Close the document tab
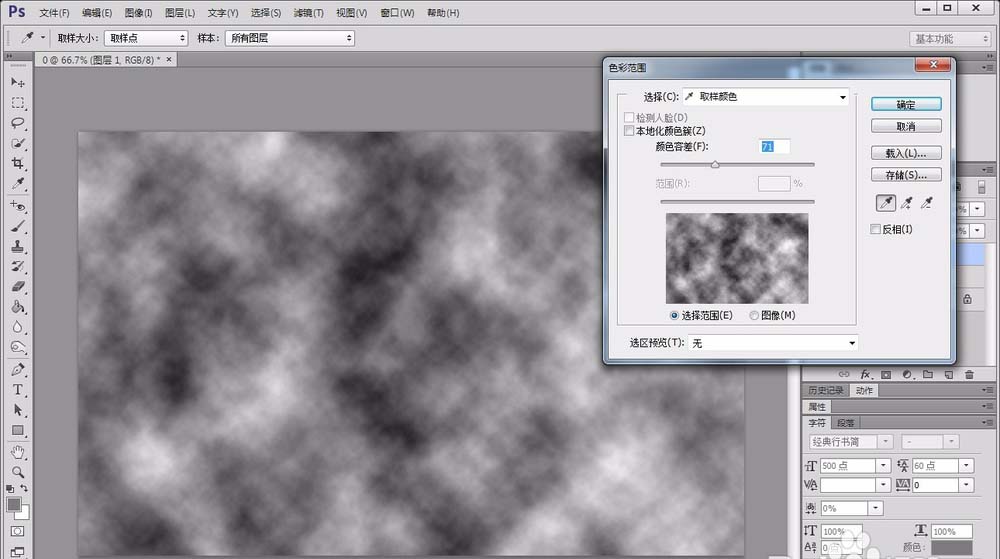The height and width of the screenshot is (559, 1000). click(169, 59)
